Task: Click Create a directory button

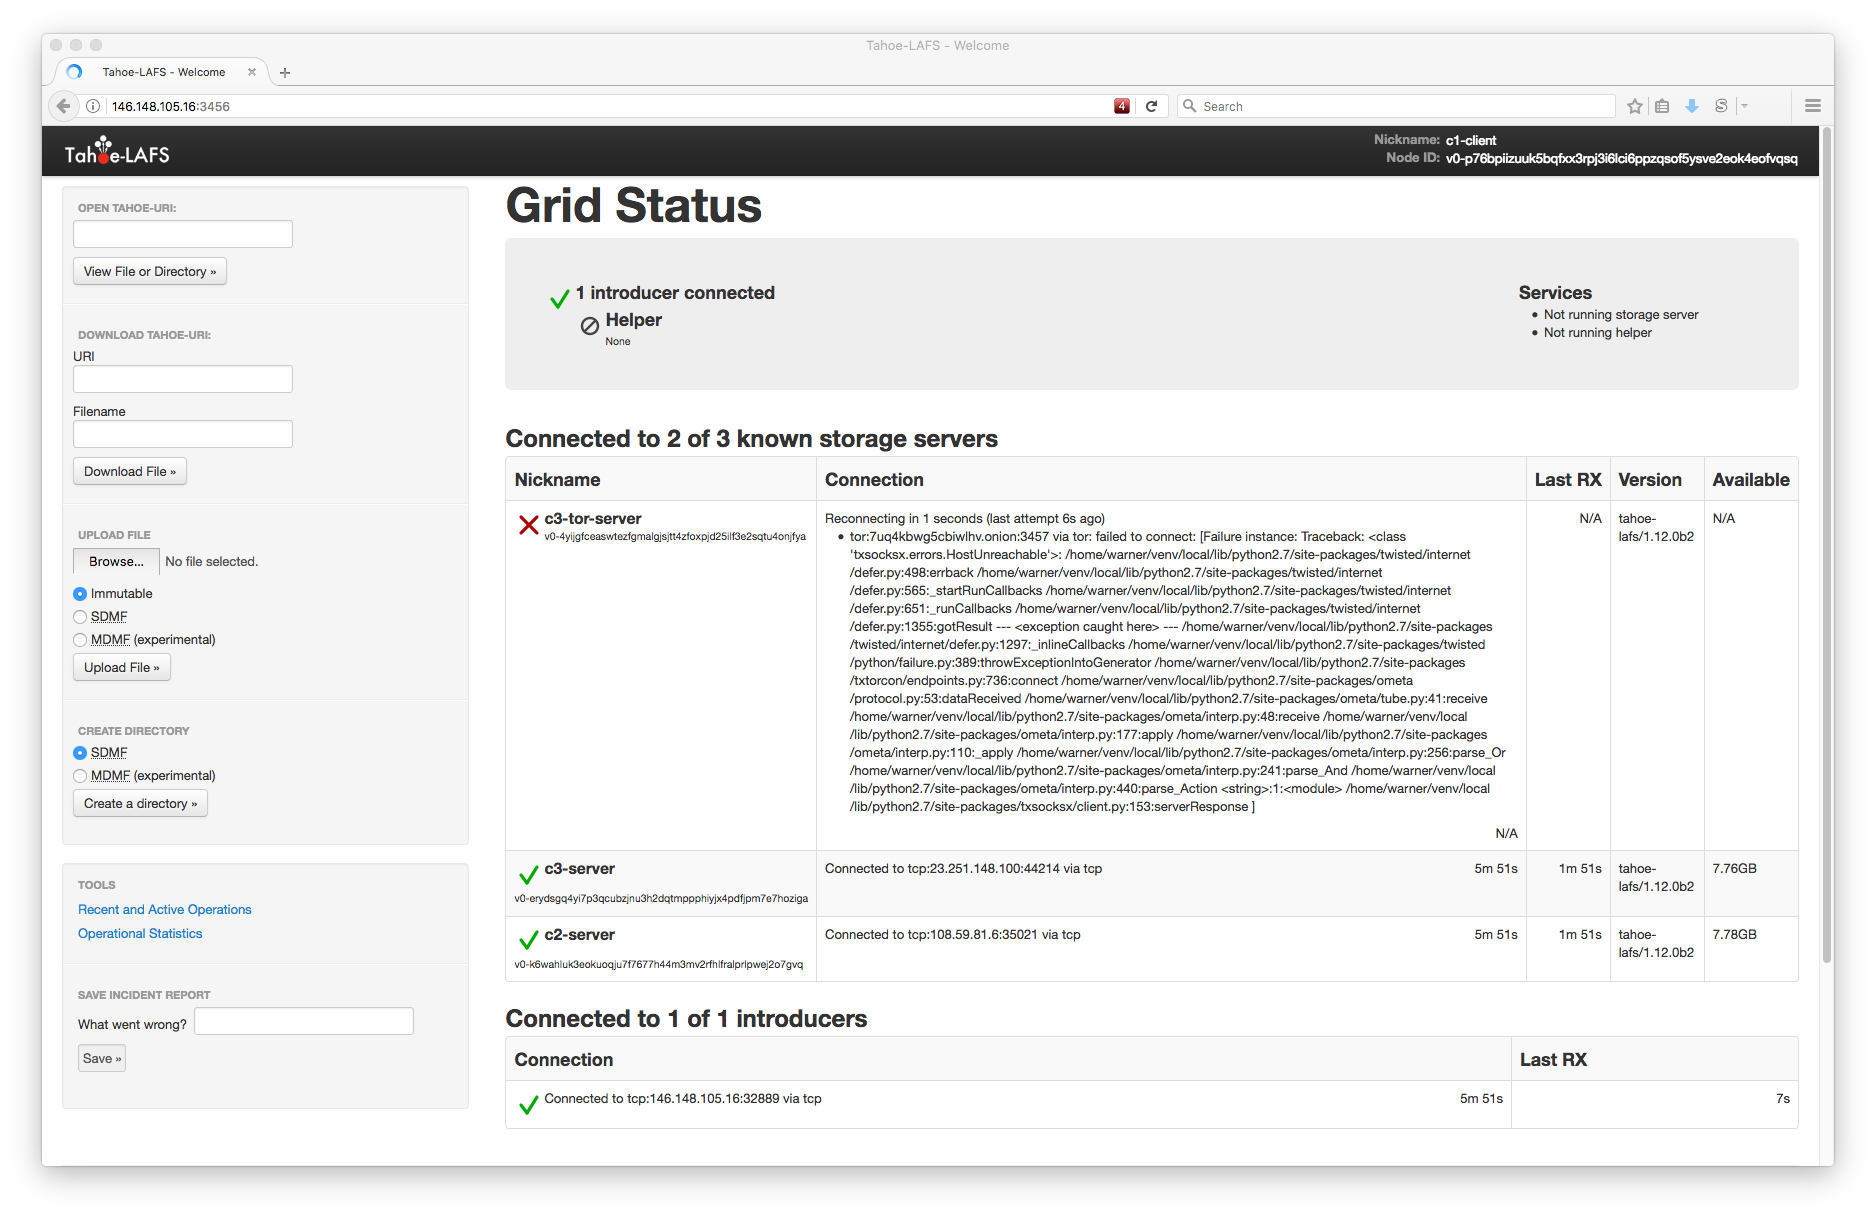Action: click(140, 803)
